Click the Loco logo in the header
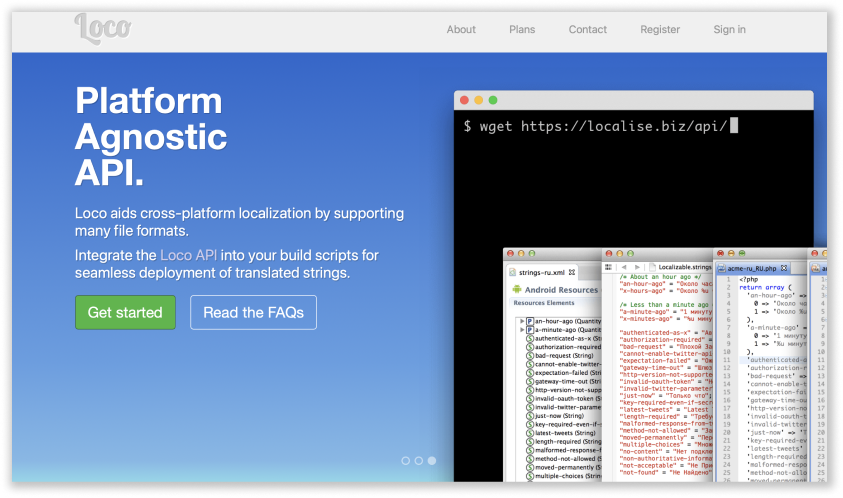This screenshot has height=498, width=843. point(103,29)
